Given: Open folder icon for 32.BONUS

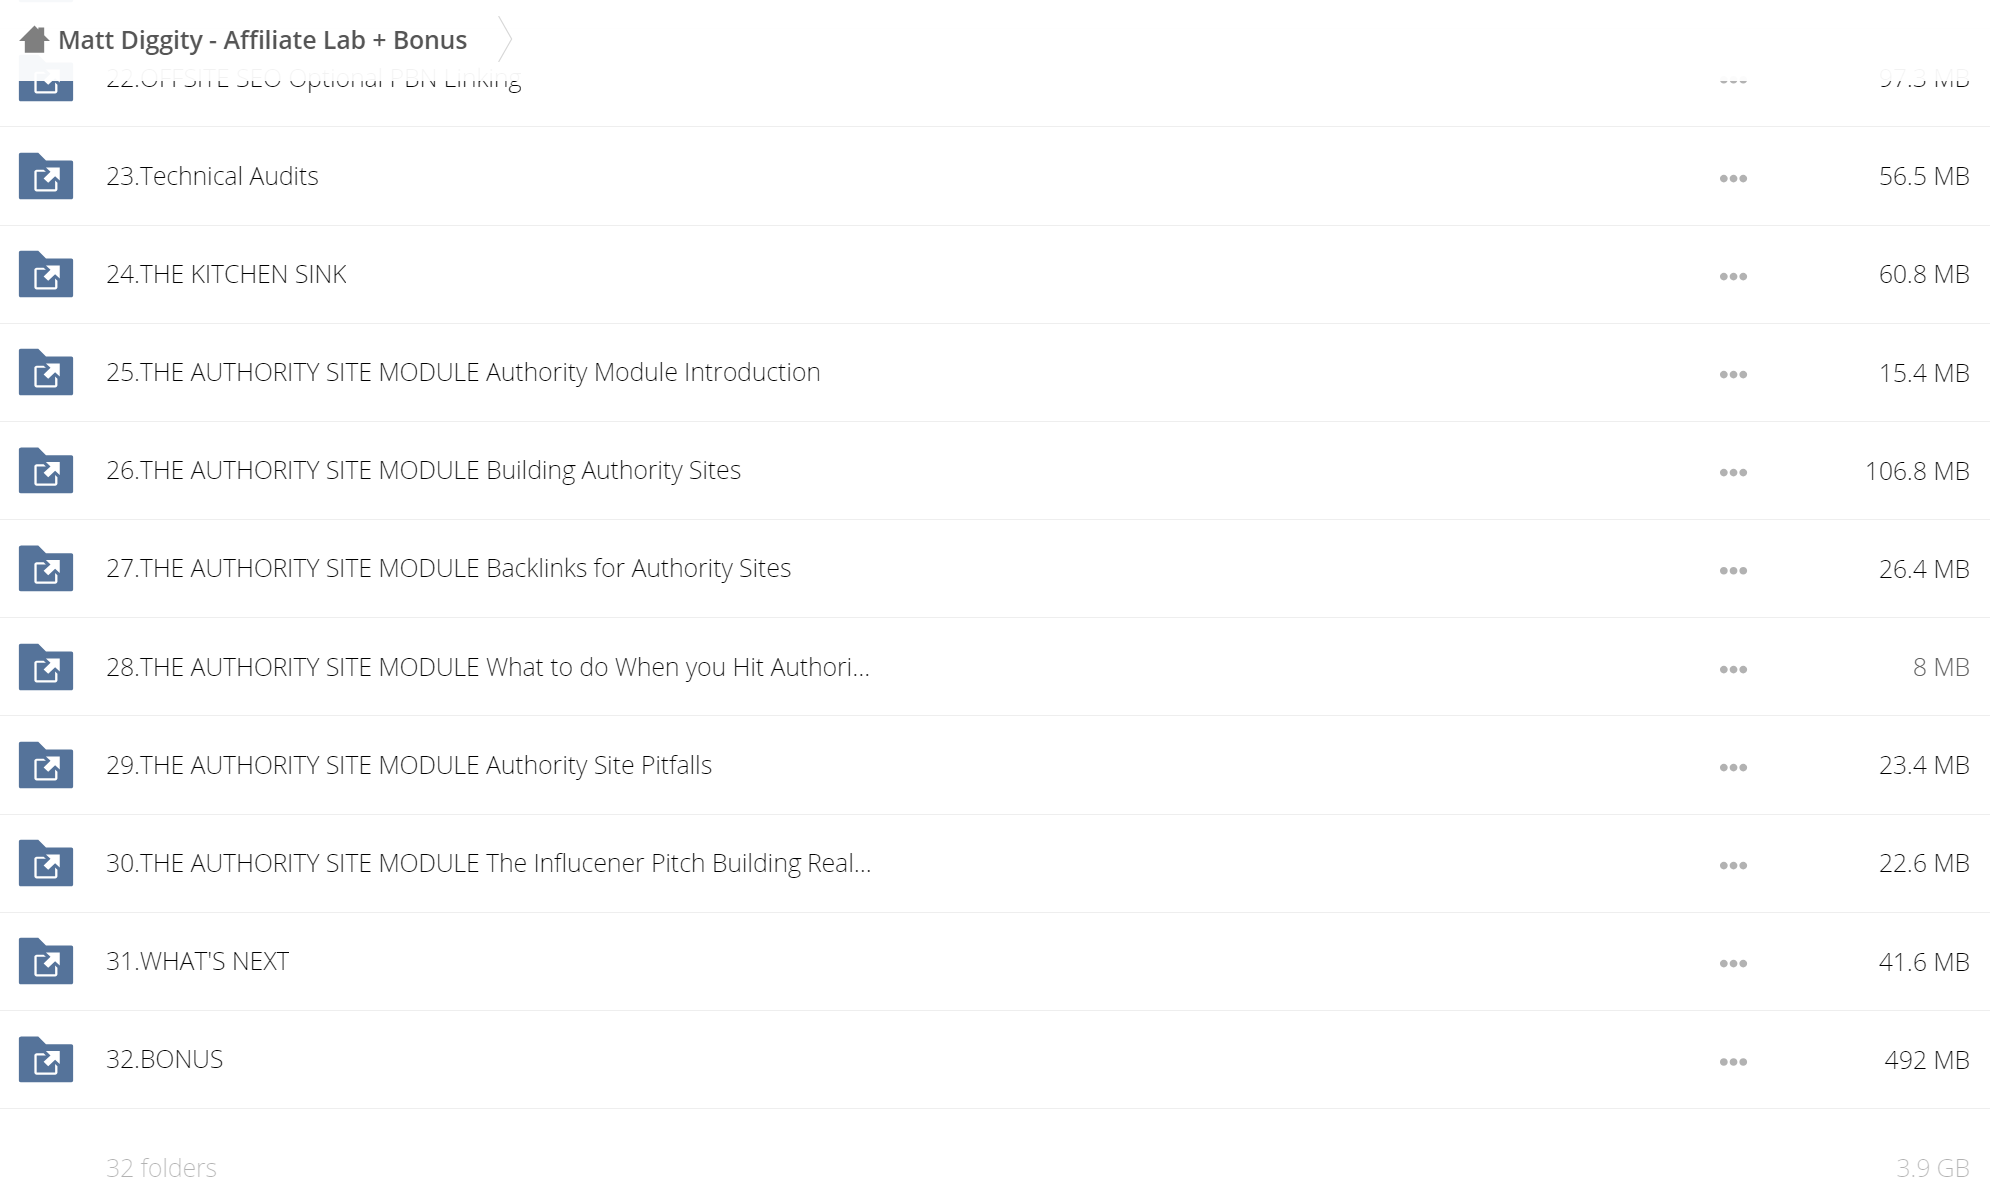Looking at the screenshot, I should pyautogui.click(x=46, y=1059).
